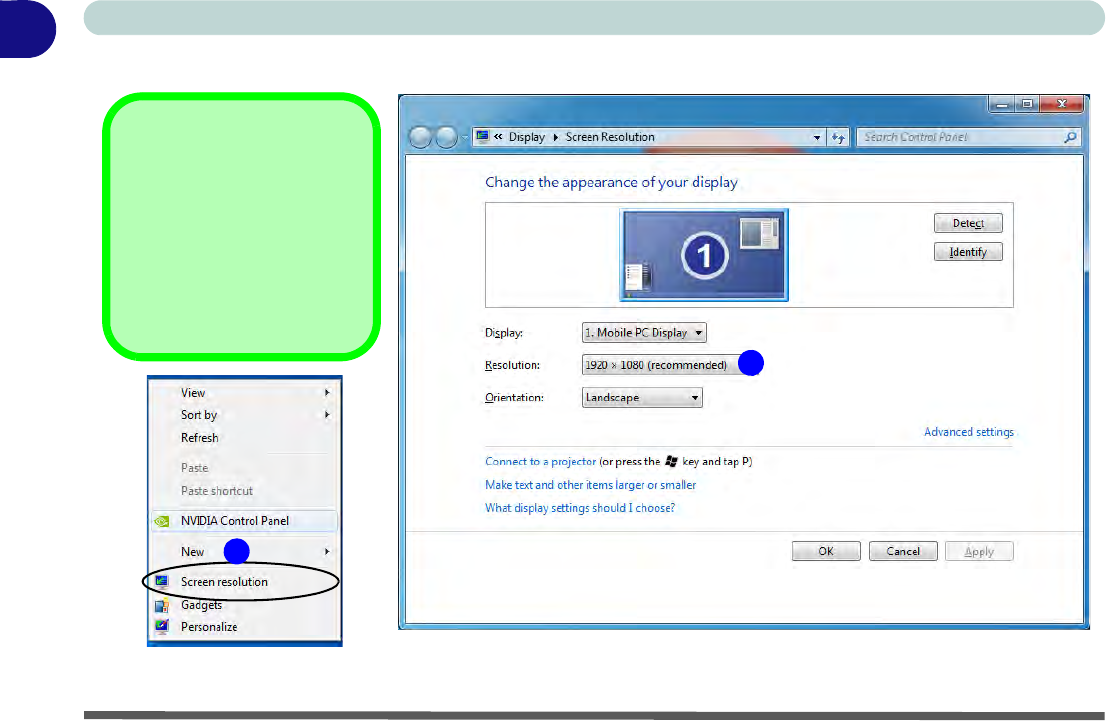Click the forward navigation arrow button
This screenshot has height=721, width=1106.
(x=446, y=137)
